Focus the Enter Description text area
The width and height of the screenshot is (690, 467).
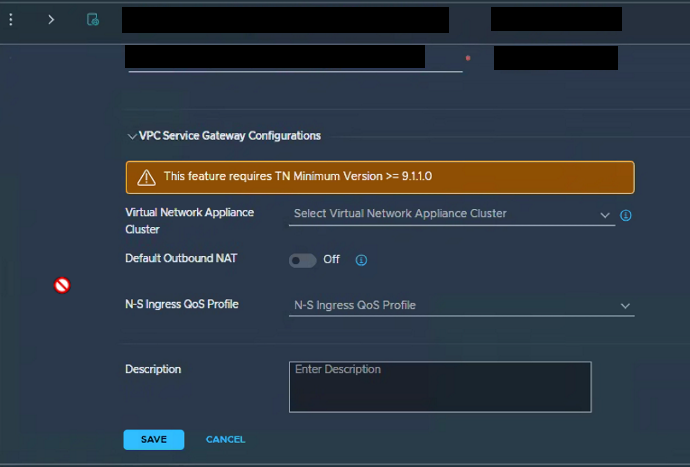440,387
